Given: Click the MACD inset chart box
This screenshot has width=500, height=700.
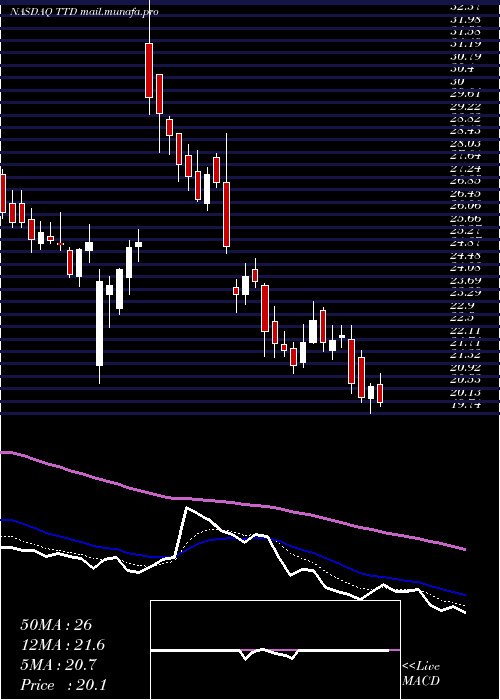Looking at the screenshot, I should tap(275, 650).
